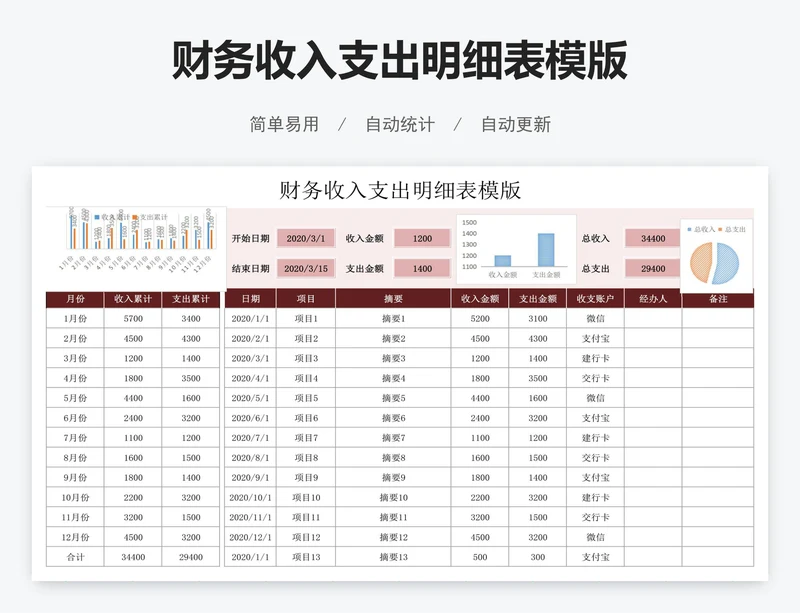Click the 月份 column header

[75, 299]
